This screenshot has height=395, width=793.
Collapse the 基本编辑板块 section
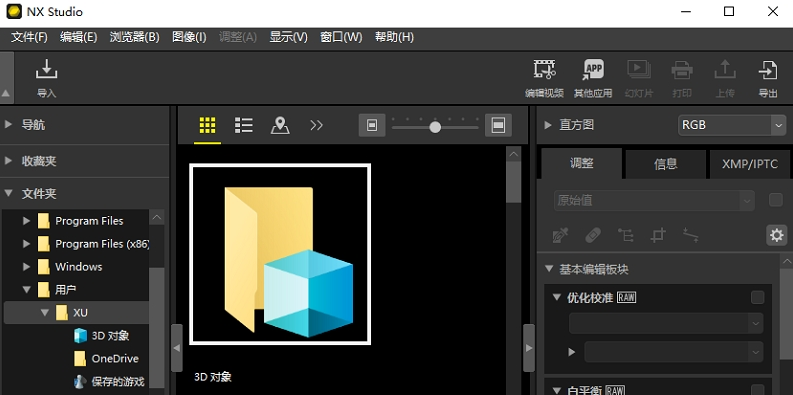tap(549, 269)
